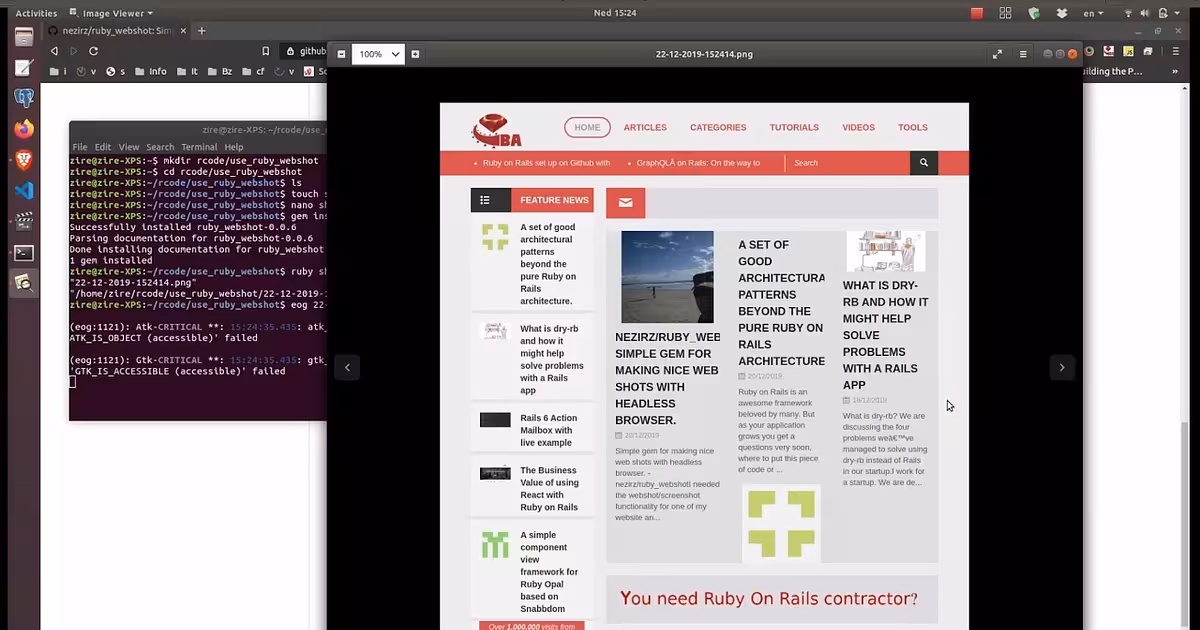Click the beach photo thumbnail
The height and width of the screenshot is (630, 1200).
[x=667, y=277]
